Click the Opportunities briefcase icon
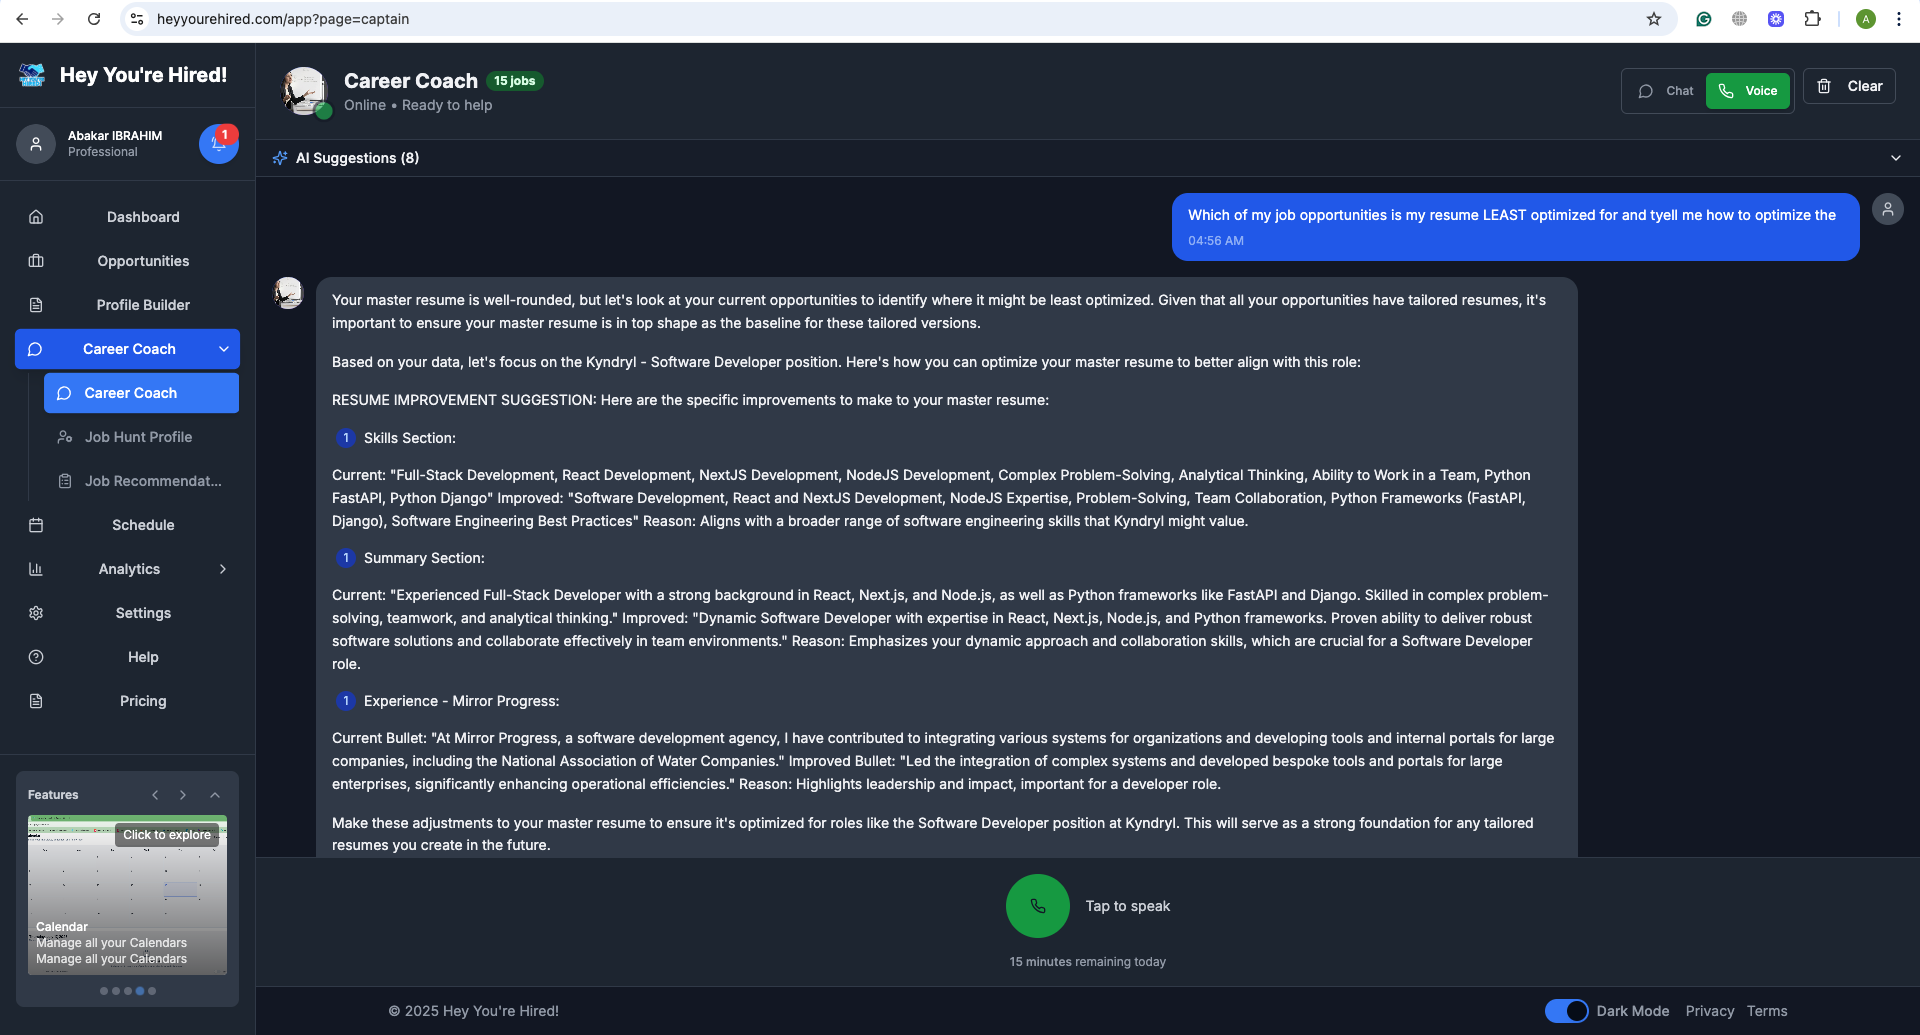The image size is (1920, 1035). [x=36, y=261]
